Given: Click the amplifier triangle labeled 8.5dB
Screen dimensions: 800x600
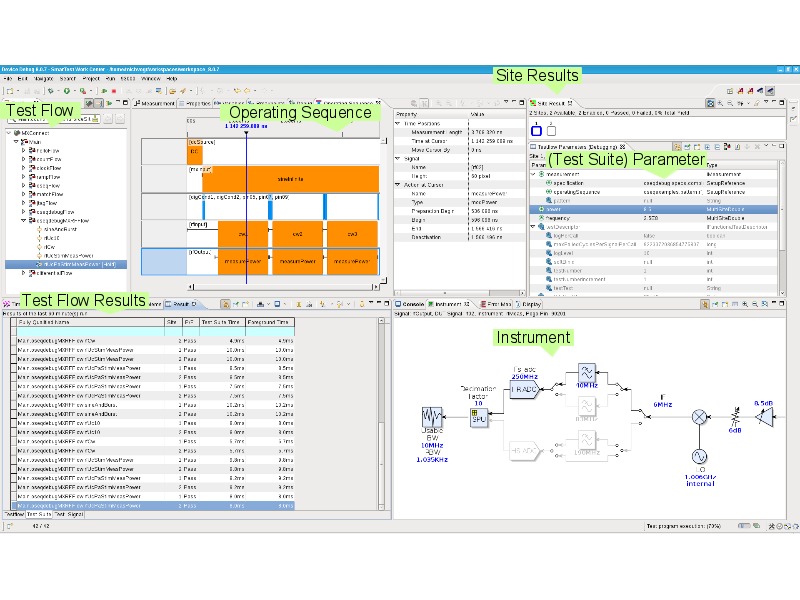Looking at the screenshot, I should [x=764, y=417].
